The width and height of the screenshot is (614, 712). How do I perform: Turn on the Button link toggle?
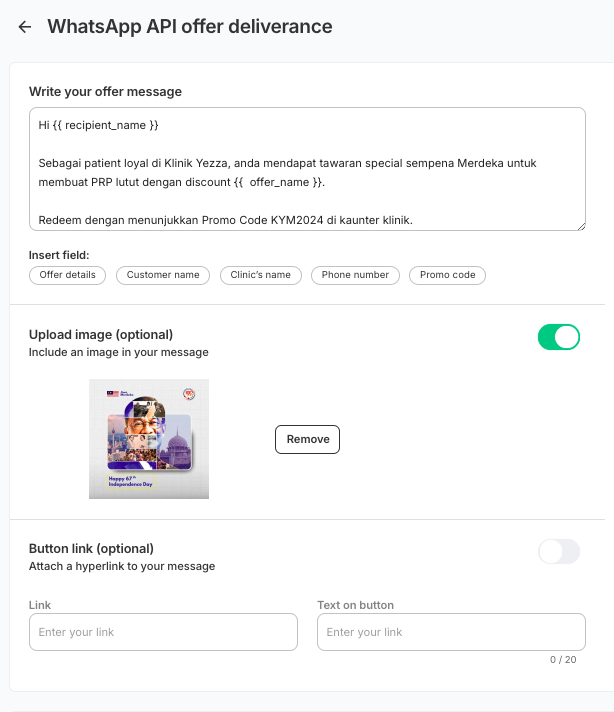click(558, 551)
